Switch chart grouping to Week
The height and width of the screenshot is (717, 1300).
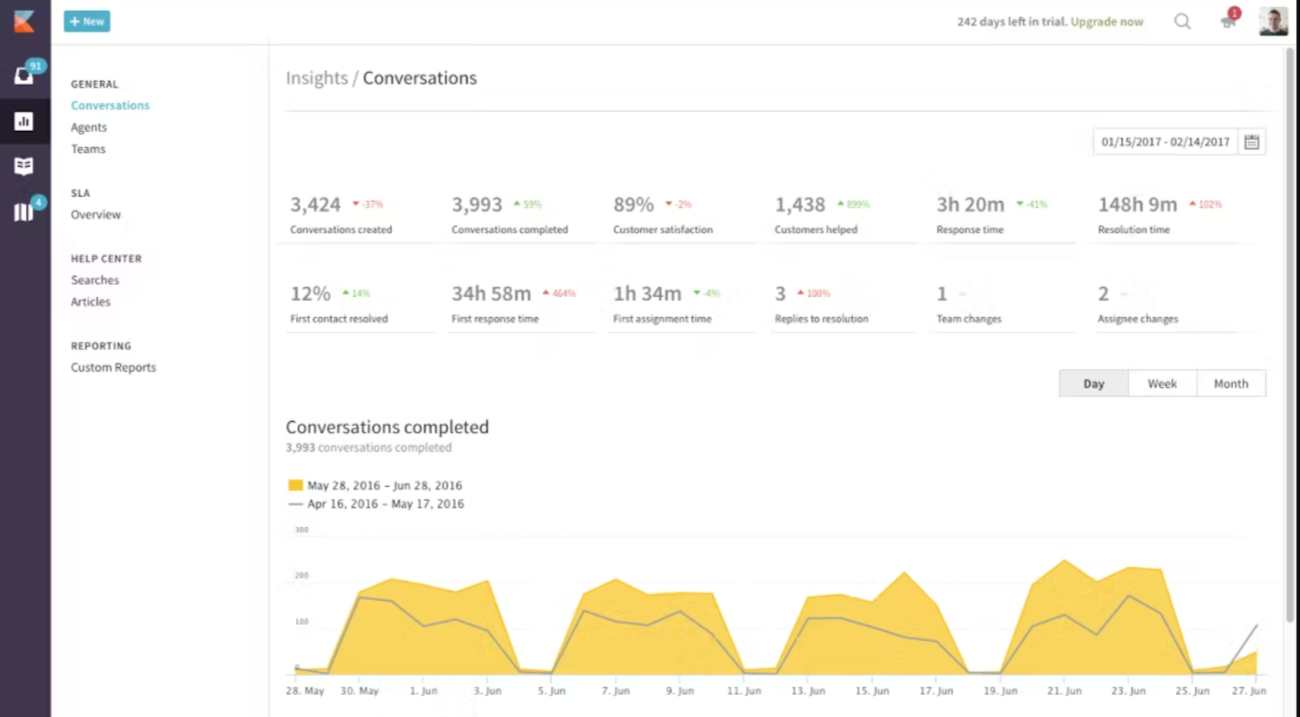click(x=1162, y=383)
